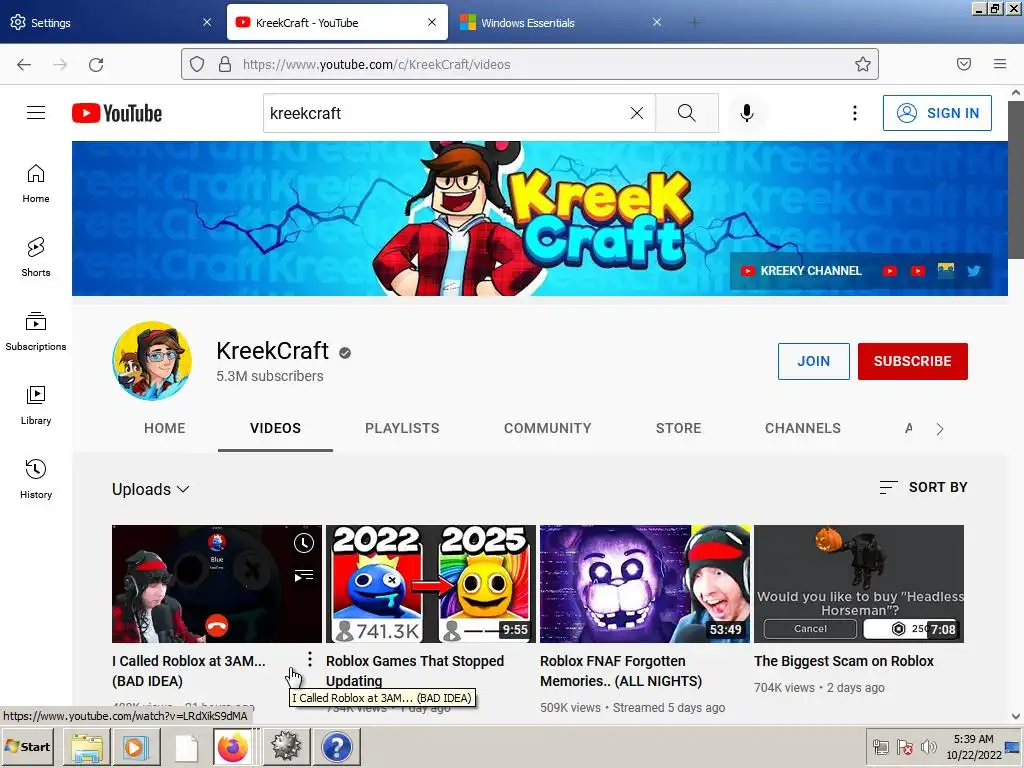
Task: Reload the current page
Action: (96, 64)
